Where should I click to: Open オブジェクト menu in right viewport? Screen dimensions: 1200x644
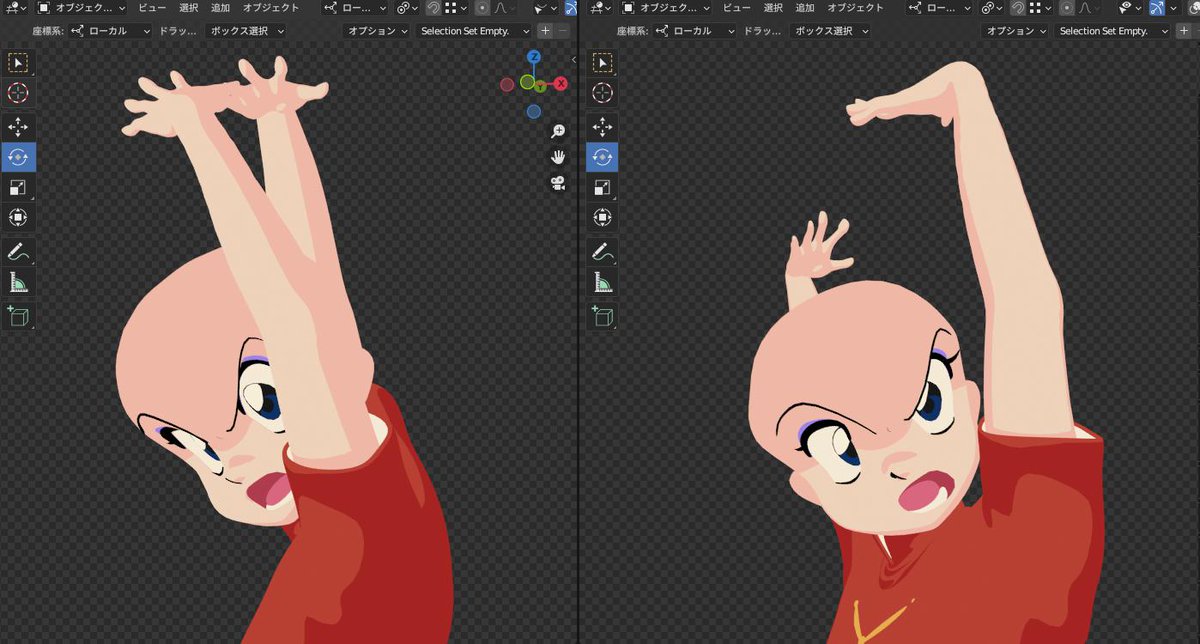(855, 8)
